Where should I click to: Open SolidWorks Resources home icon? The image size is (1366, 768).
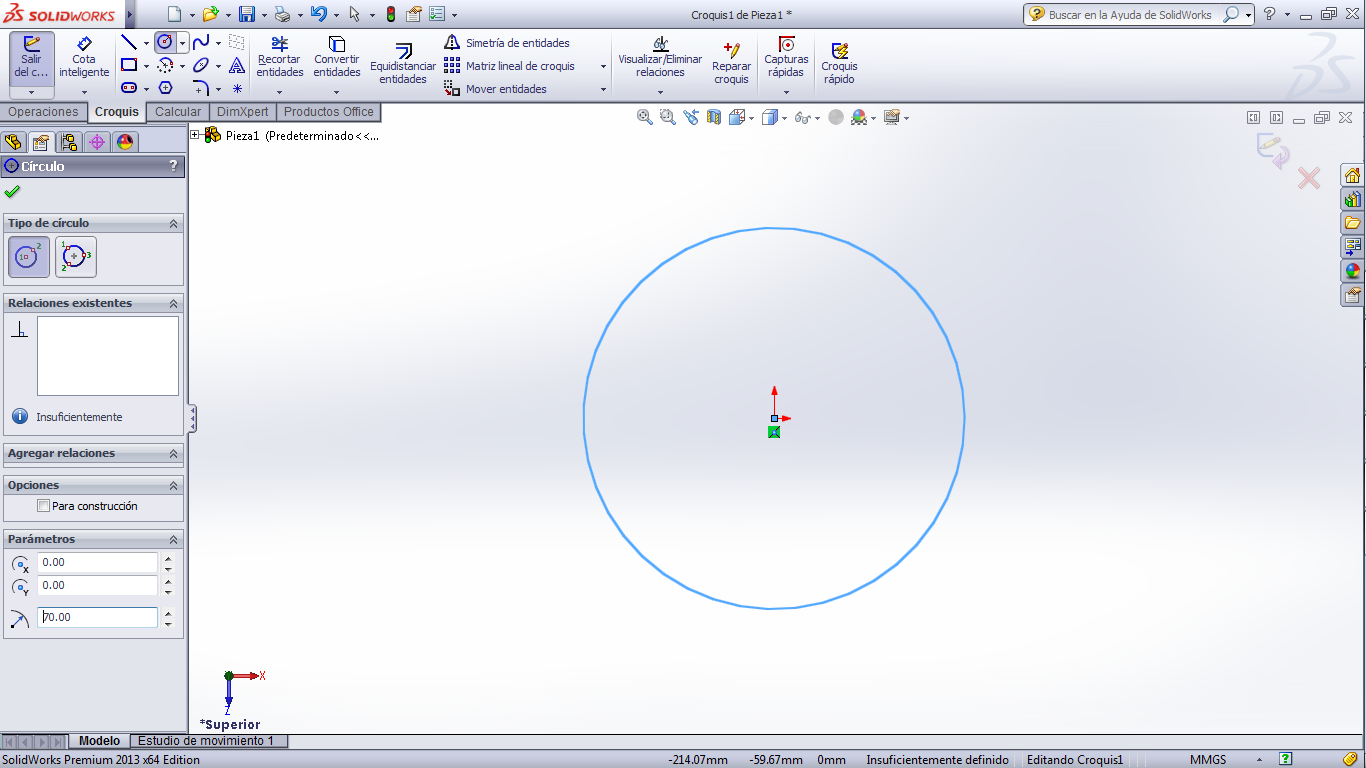(x=1352, y=175)
